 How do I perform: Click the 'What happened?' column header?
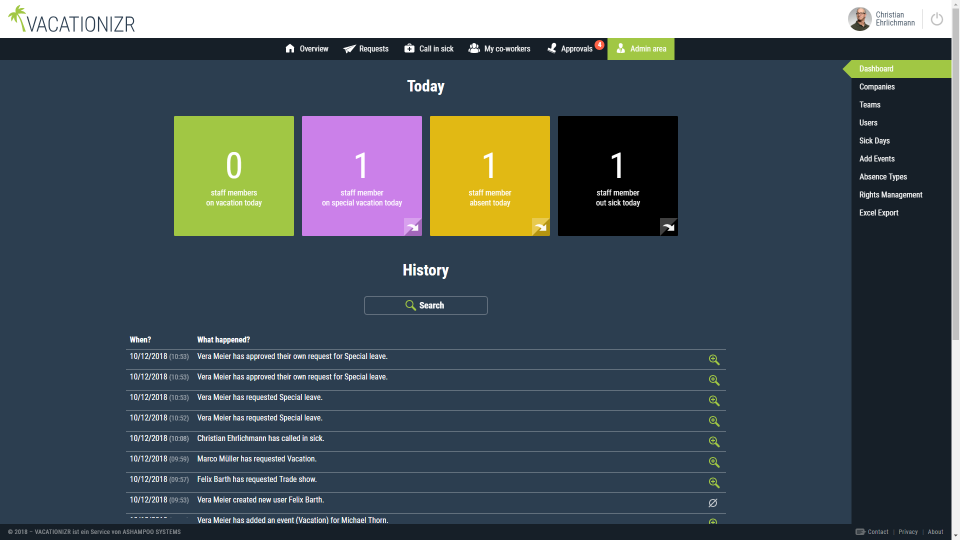(223, 340)
